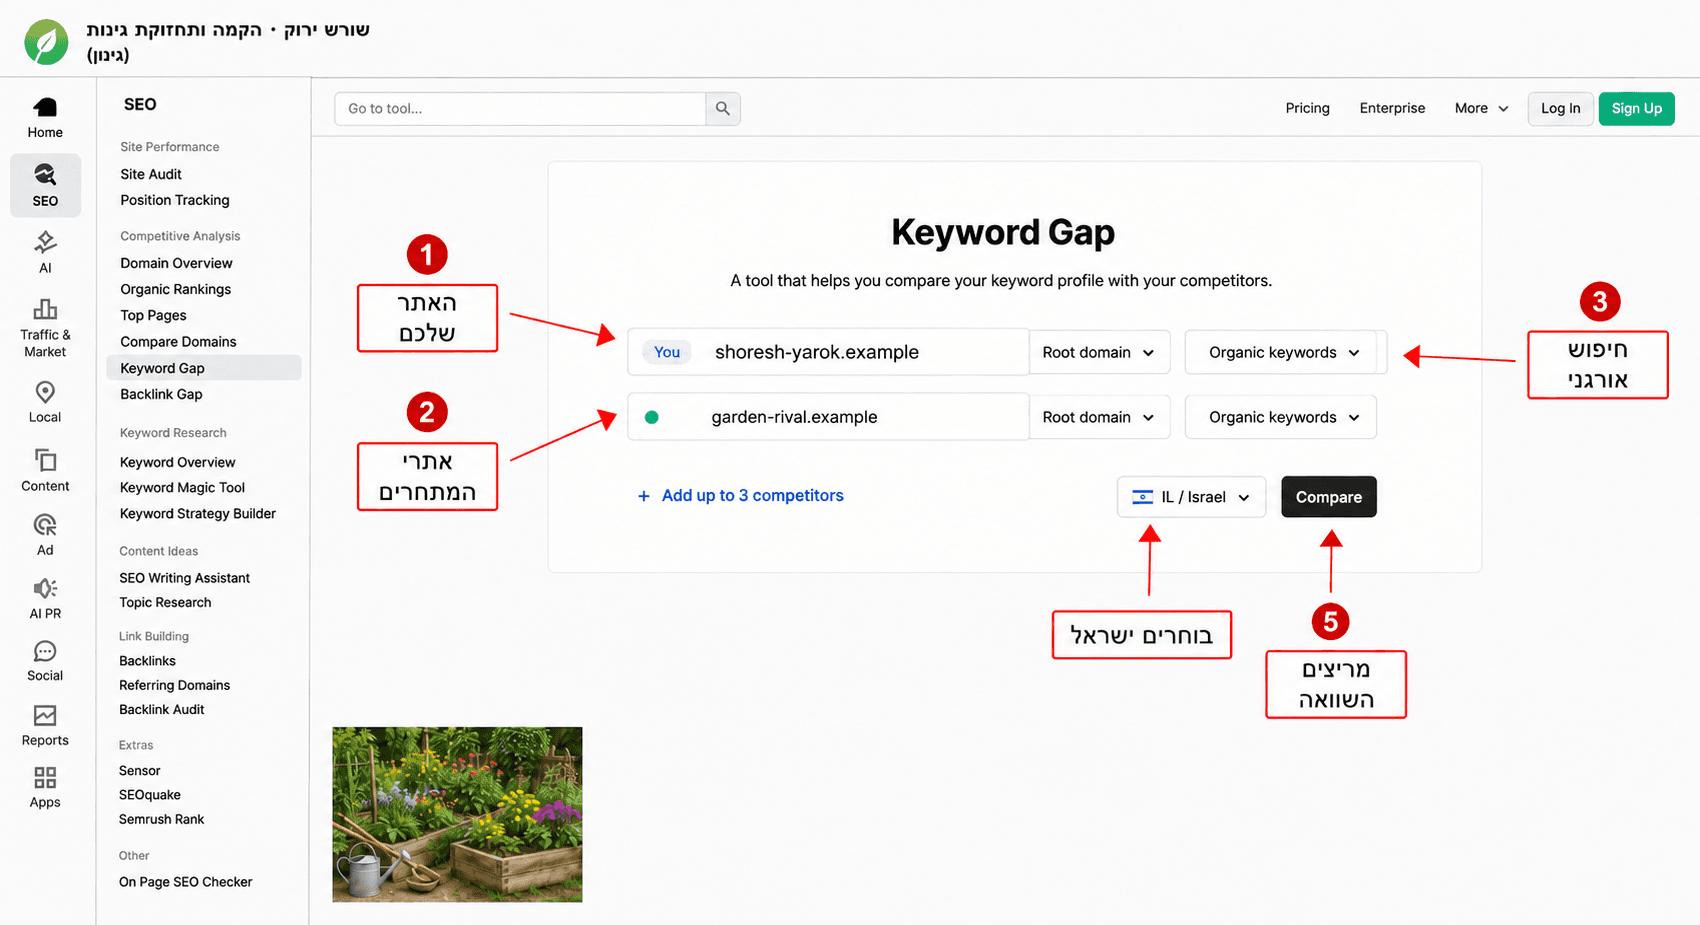The image size is (1700, 925).
Task: Open the Home section icon
Action: pyautogui.click(x=45, y=108)
